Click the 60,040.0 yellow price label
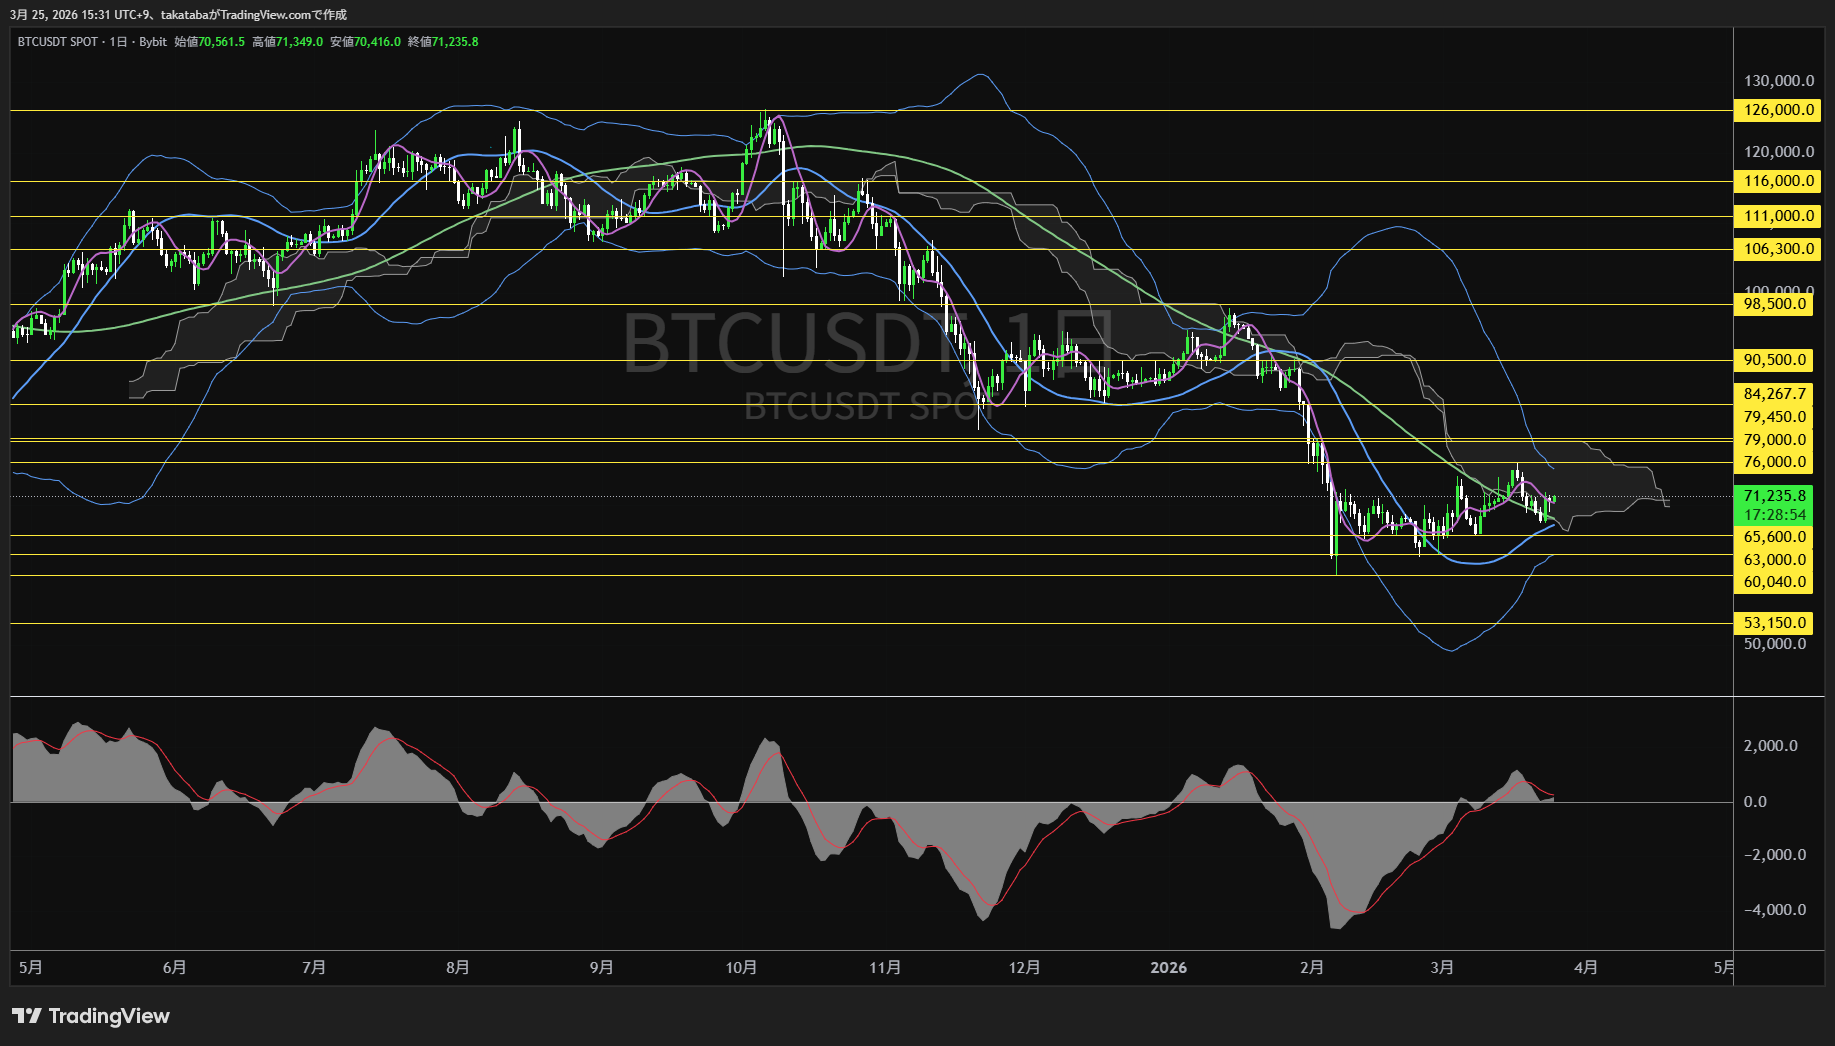The width and height of the screenshot is (1835, 1046). point(1774,582)
